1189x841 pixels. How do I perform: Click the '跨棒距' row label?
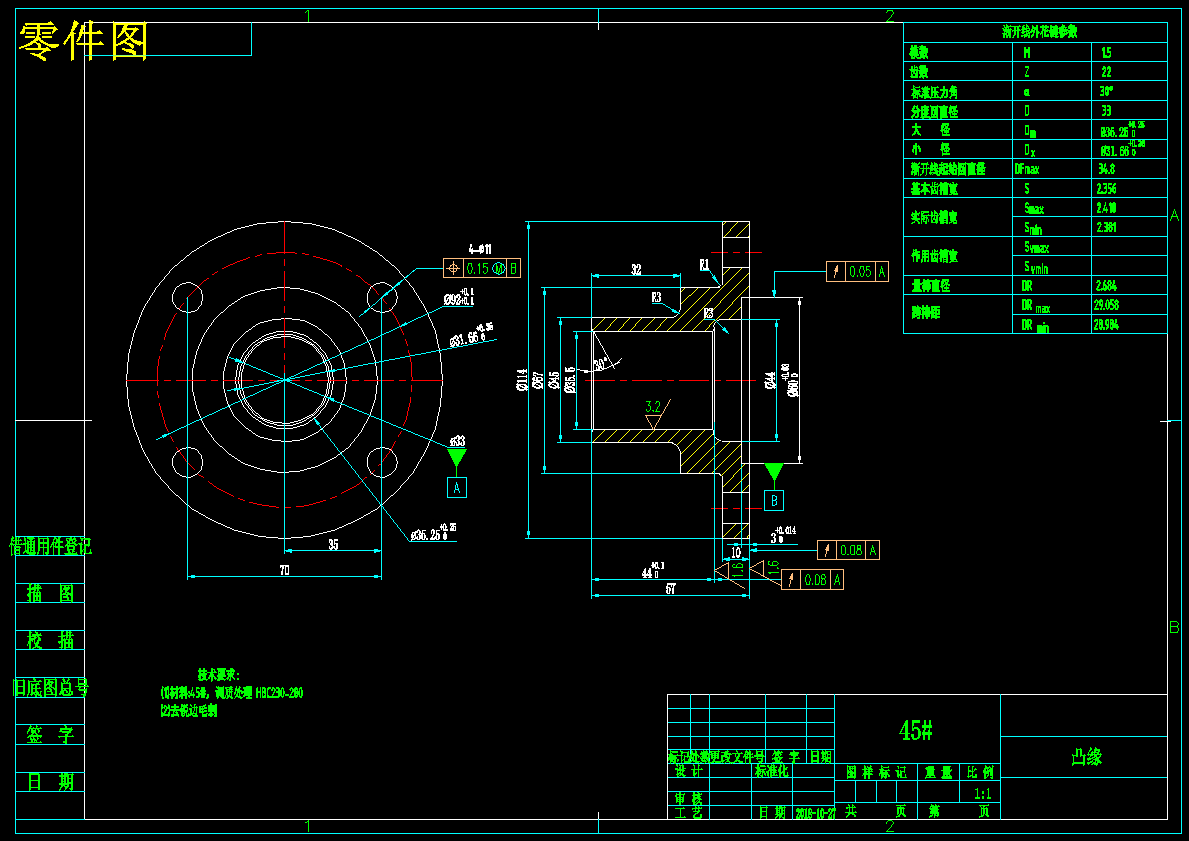pos(925,312)
